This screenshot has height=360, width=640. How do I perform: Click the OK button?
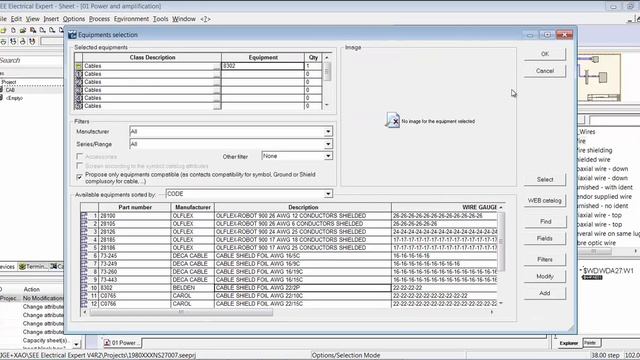[x=544, y=54]
